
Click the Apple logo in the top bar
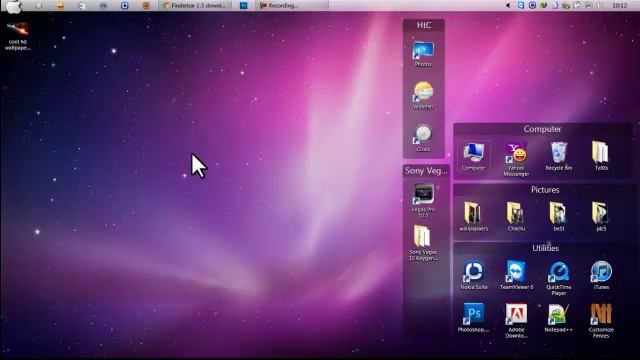(x=13, y=6)
